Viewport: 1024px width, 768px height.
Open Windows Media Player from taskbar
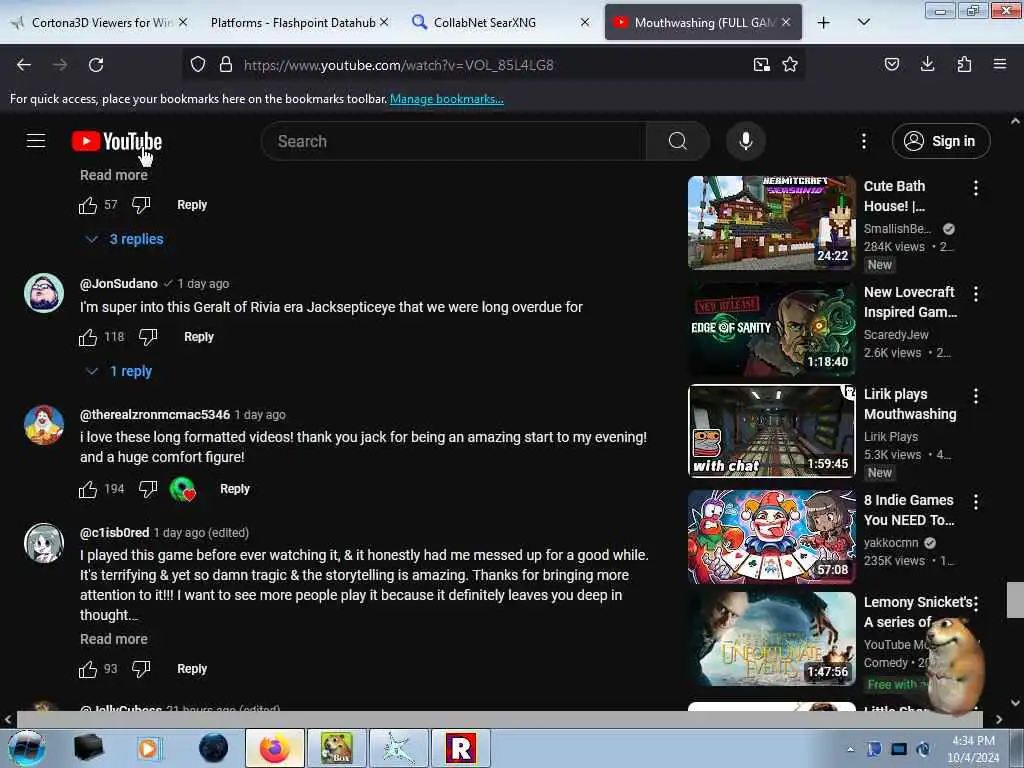[149, 748]
